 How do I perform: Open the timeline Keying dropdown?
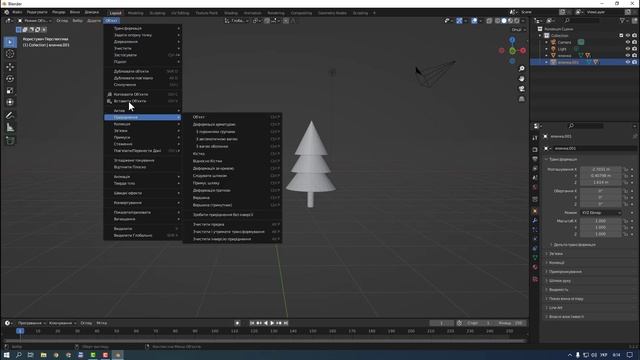pyautogui.click(x=62, y=323)
